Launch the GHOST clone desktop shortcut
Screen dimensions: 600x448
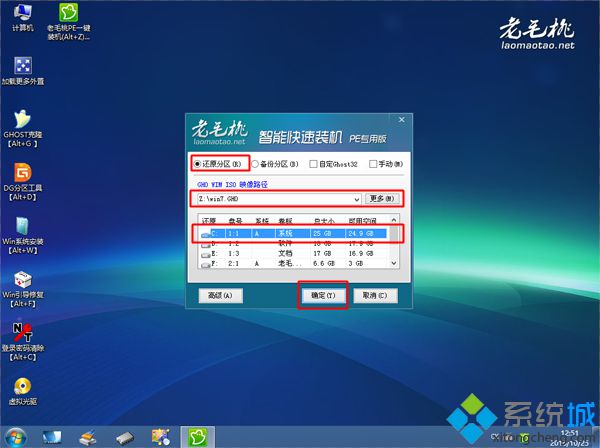pos(23,128)
